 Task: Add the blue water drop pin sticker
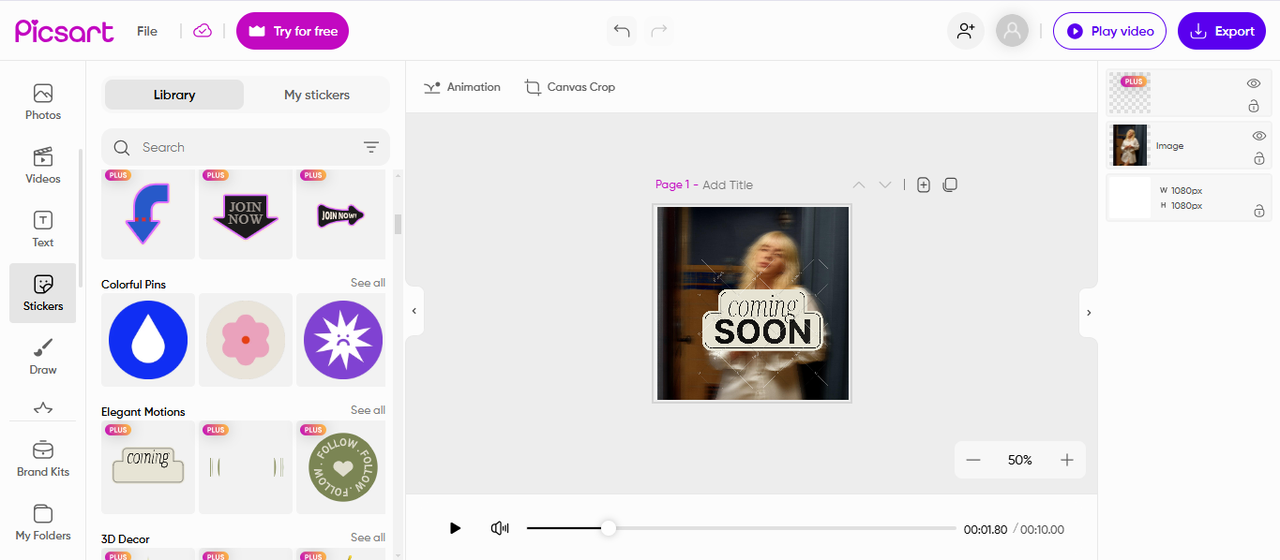[148, 340]
